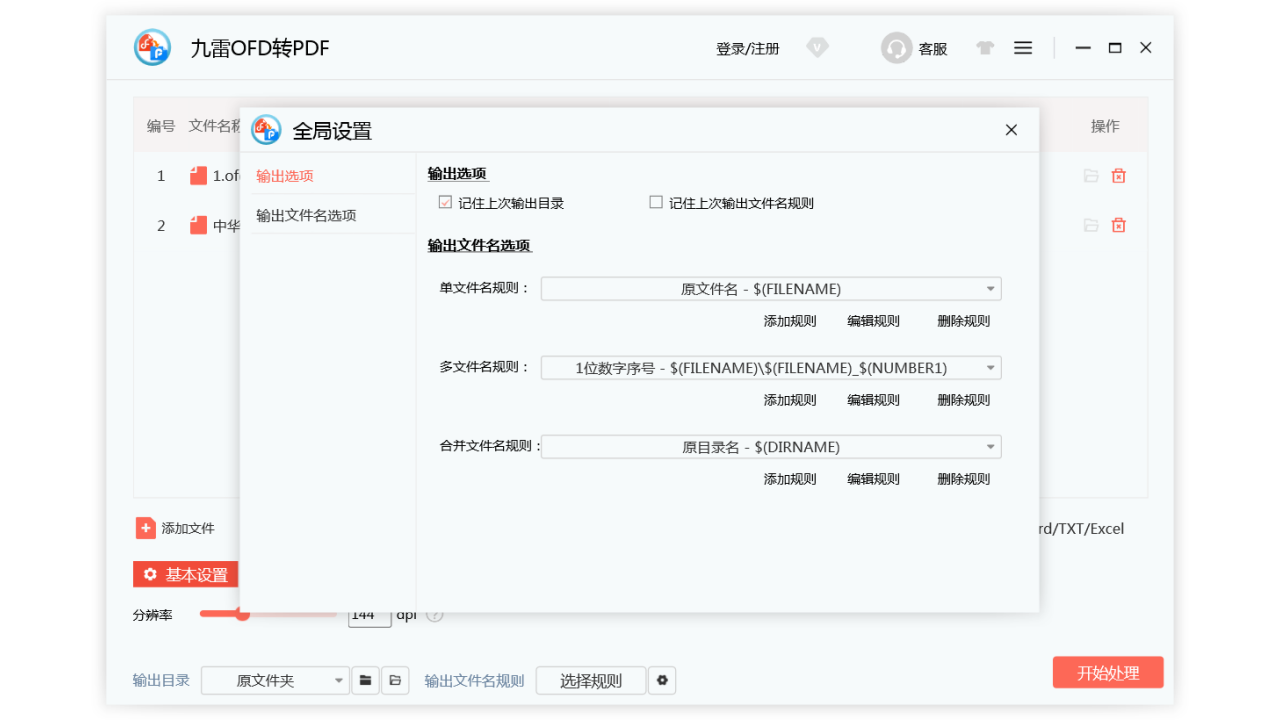Open the 合并文件名规则 dropdown
Screen dimensions: 1280x720
pyautogui.click(x=770, y=446)
